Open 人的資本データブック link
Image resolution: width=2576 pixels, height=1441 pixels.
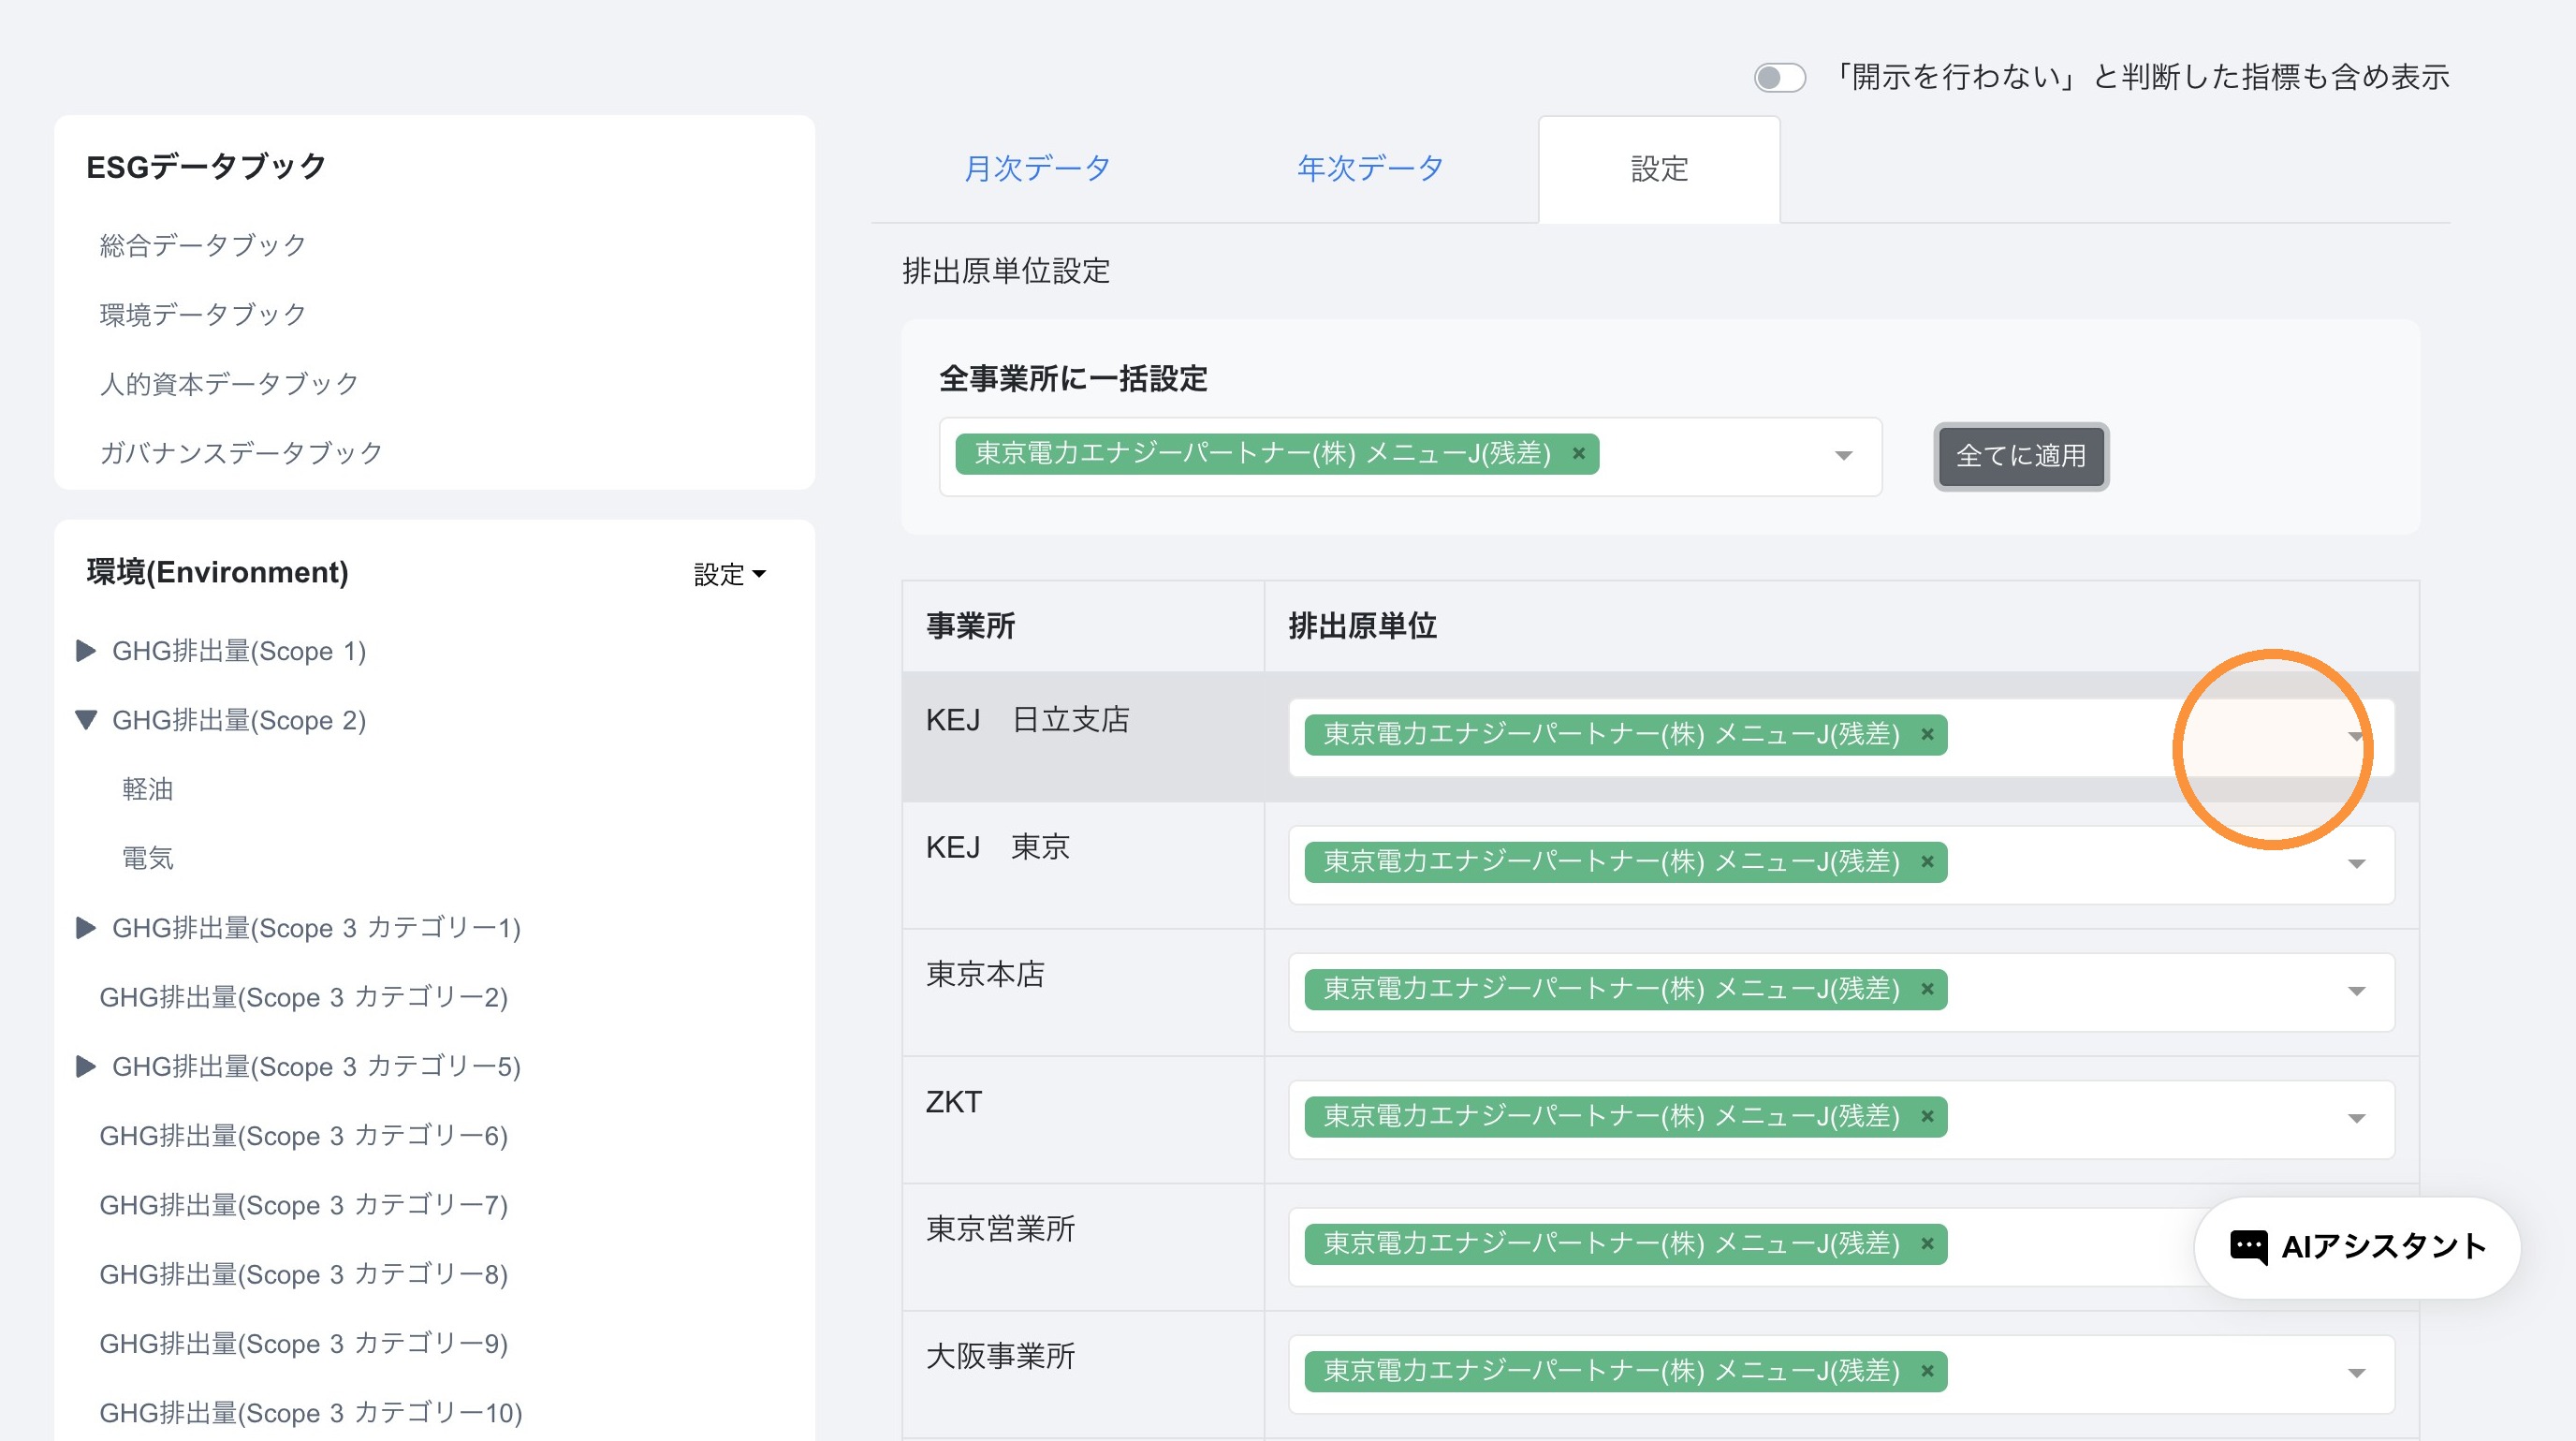click(229, 383)
